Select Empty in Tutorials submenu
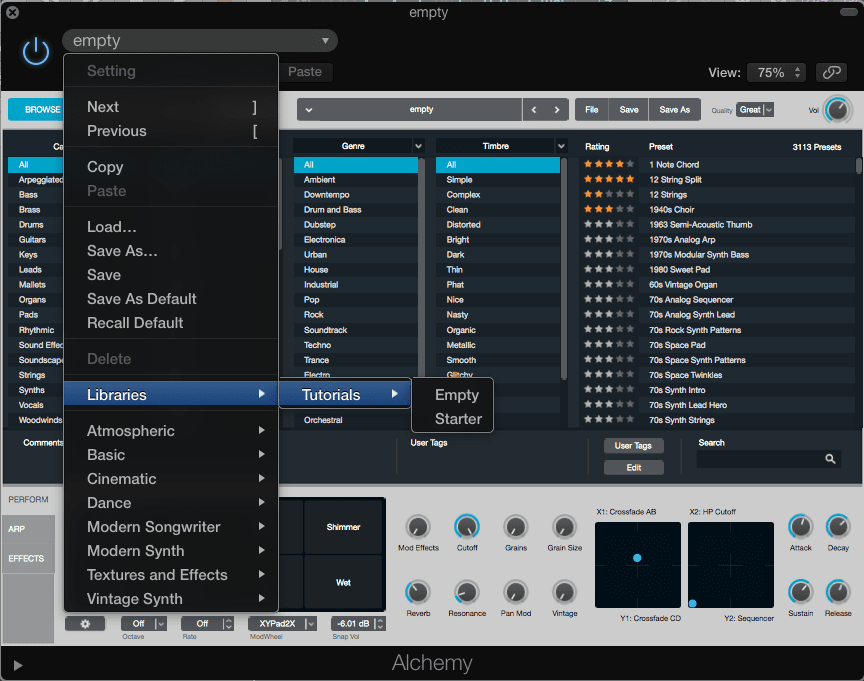864x681 pixels. pos(452,395)
